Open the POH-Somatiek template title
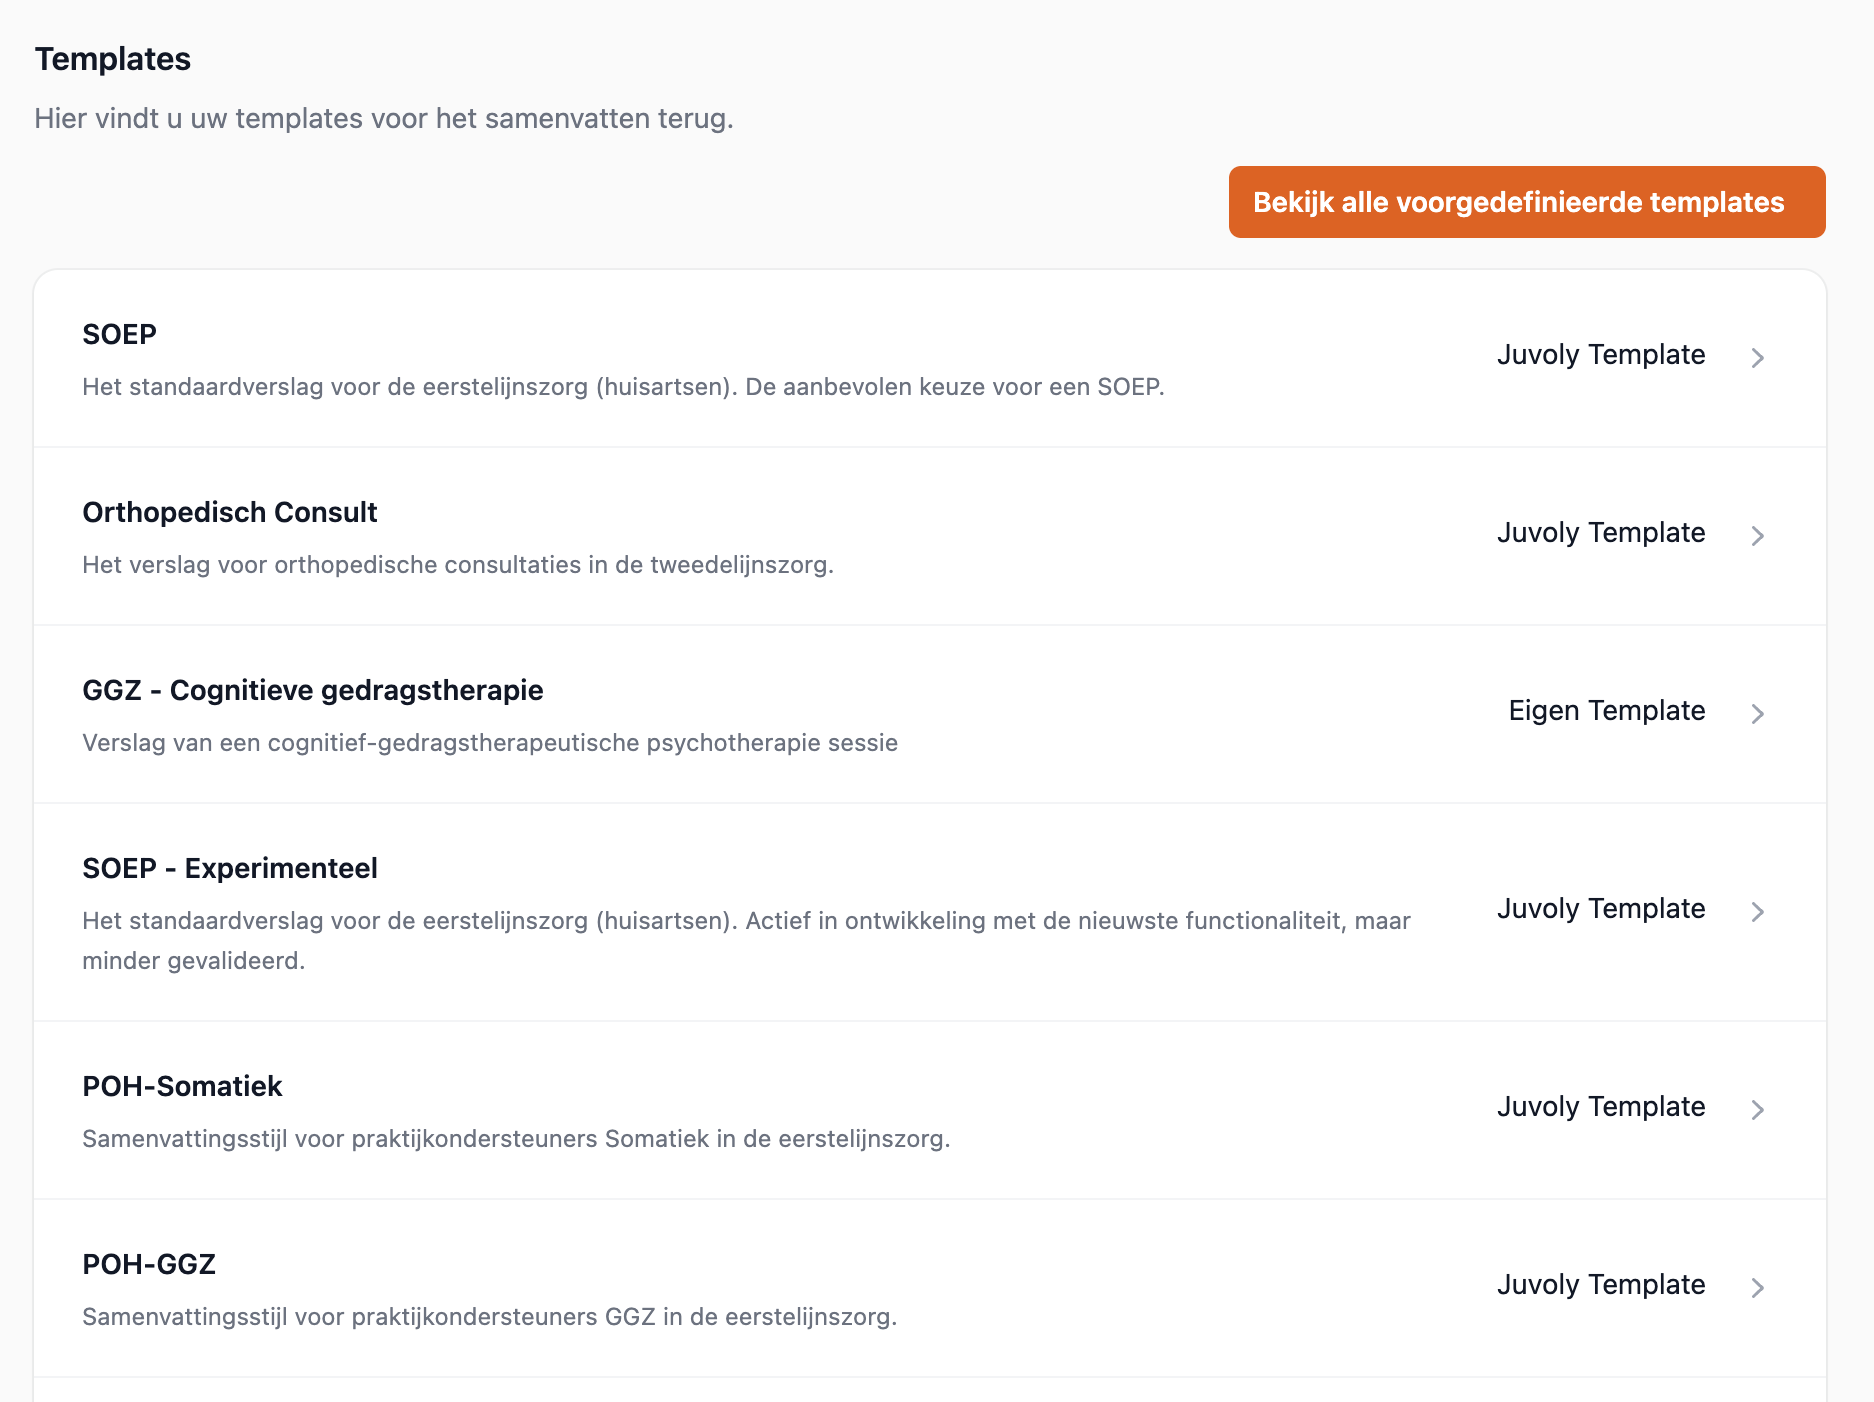 point(182,1086)
